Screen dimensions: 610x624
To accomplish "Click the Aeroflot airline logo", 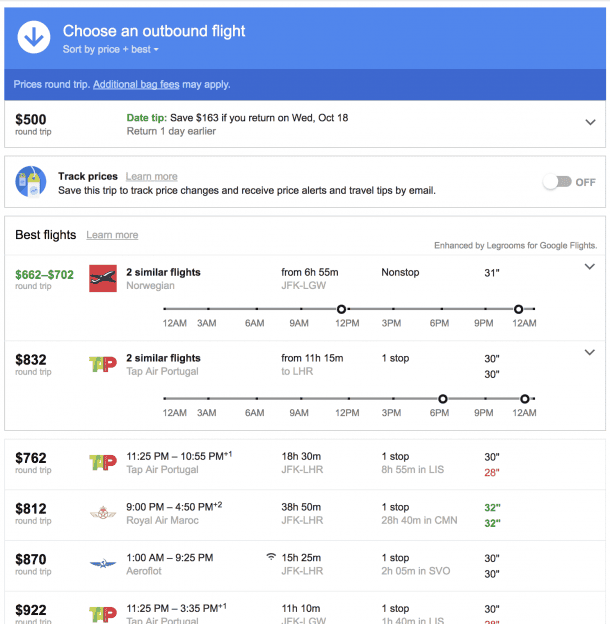I will pyautogui.click(x=103, y=564).
